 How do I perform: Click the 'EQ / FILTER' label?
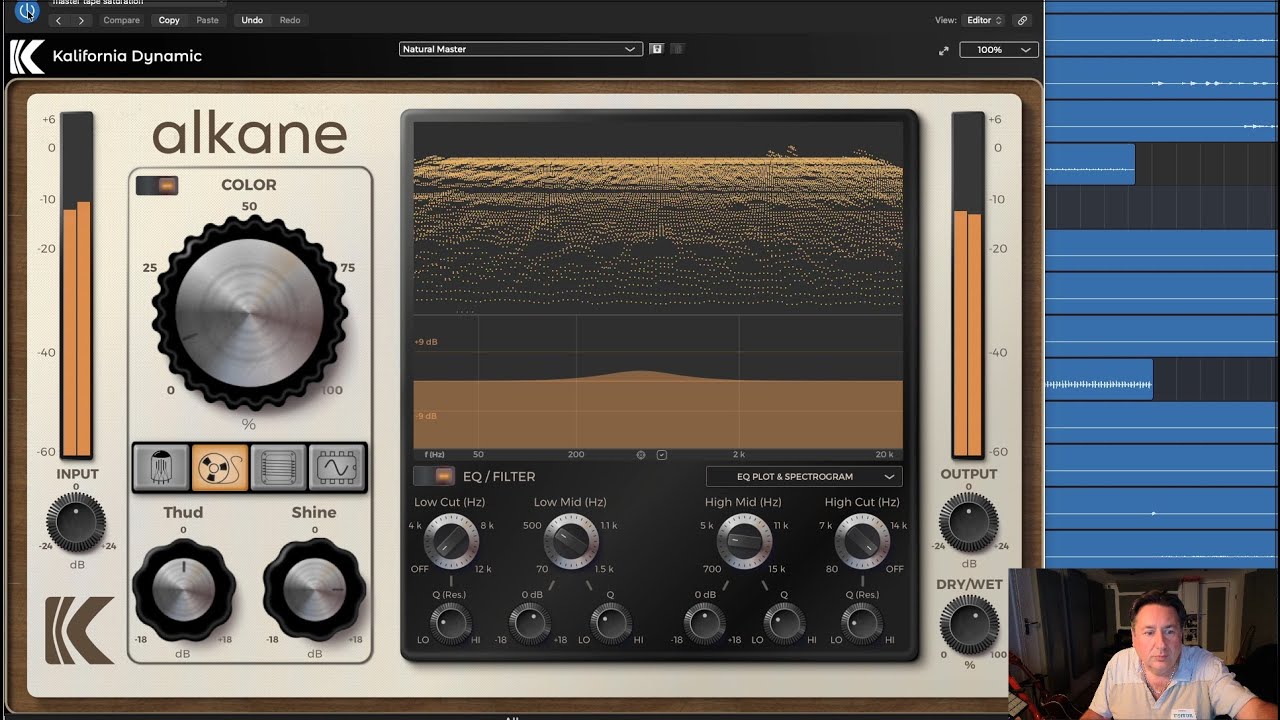499,477
